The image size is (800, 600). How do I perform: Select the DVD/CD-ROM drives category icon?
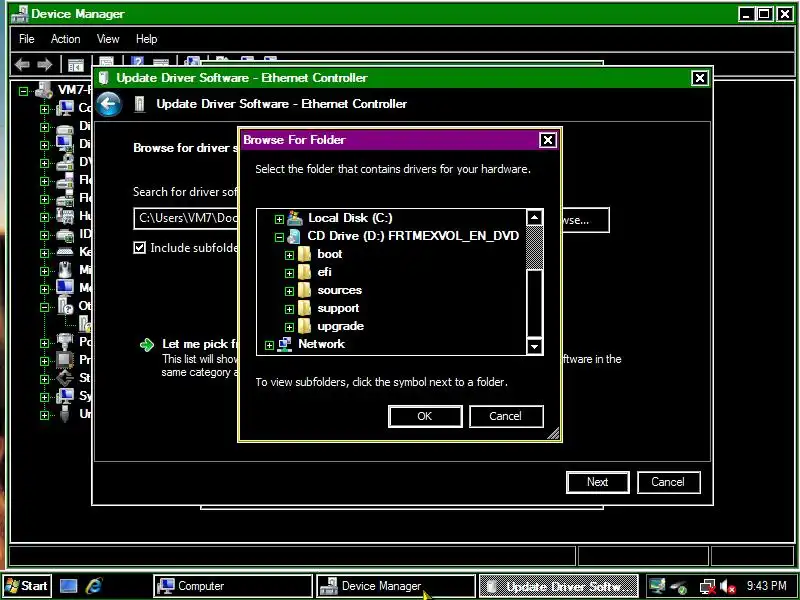pyautogui.click(x=65, y=162)
